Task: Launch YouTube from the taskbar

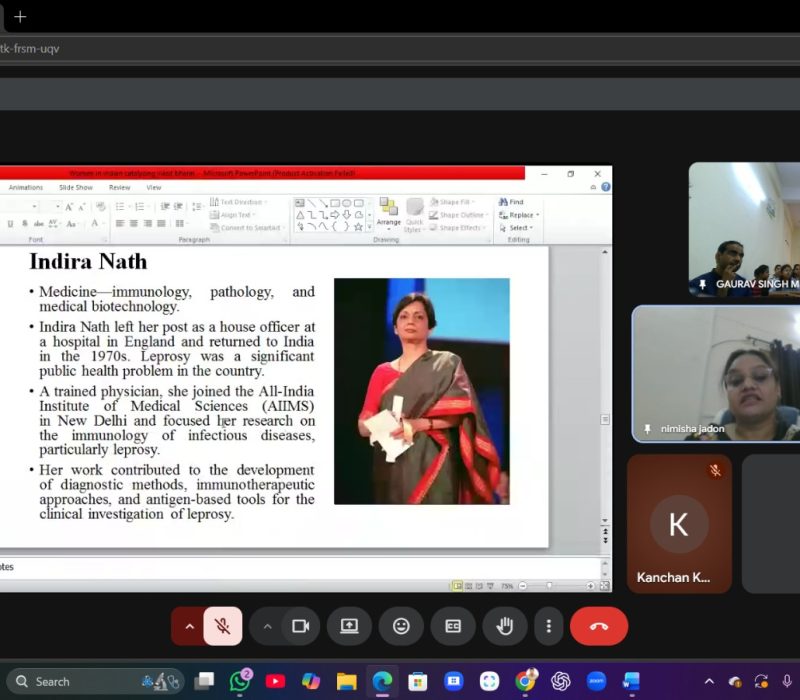Action: click(x=275, y=681)
